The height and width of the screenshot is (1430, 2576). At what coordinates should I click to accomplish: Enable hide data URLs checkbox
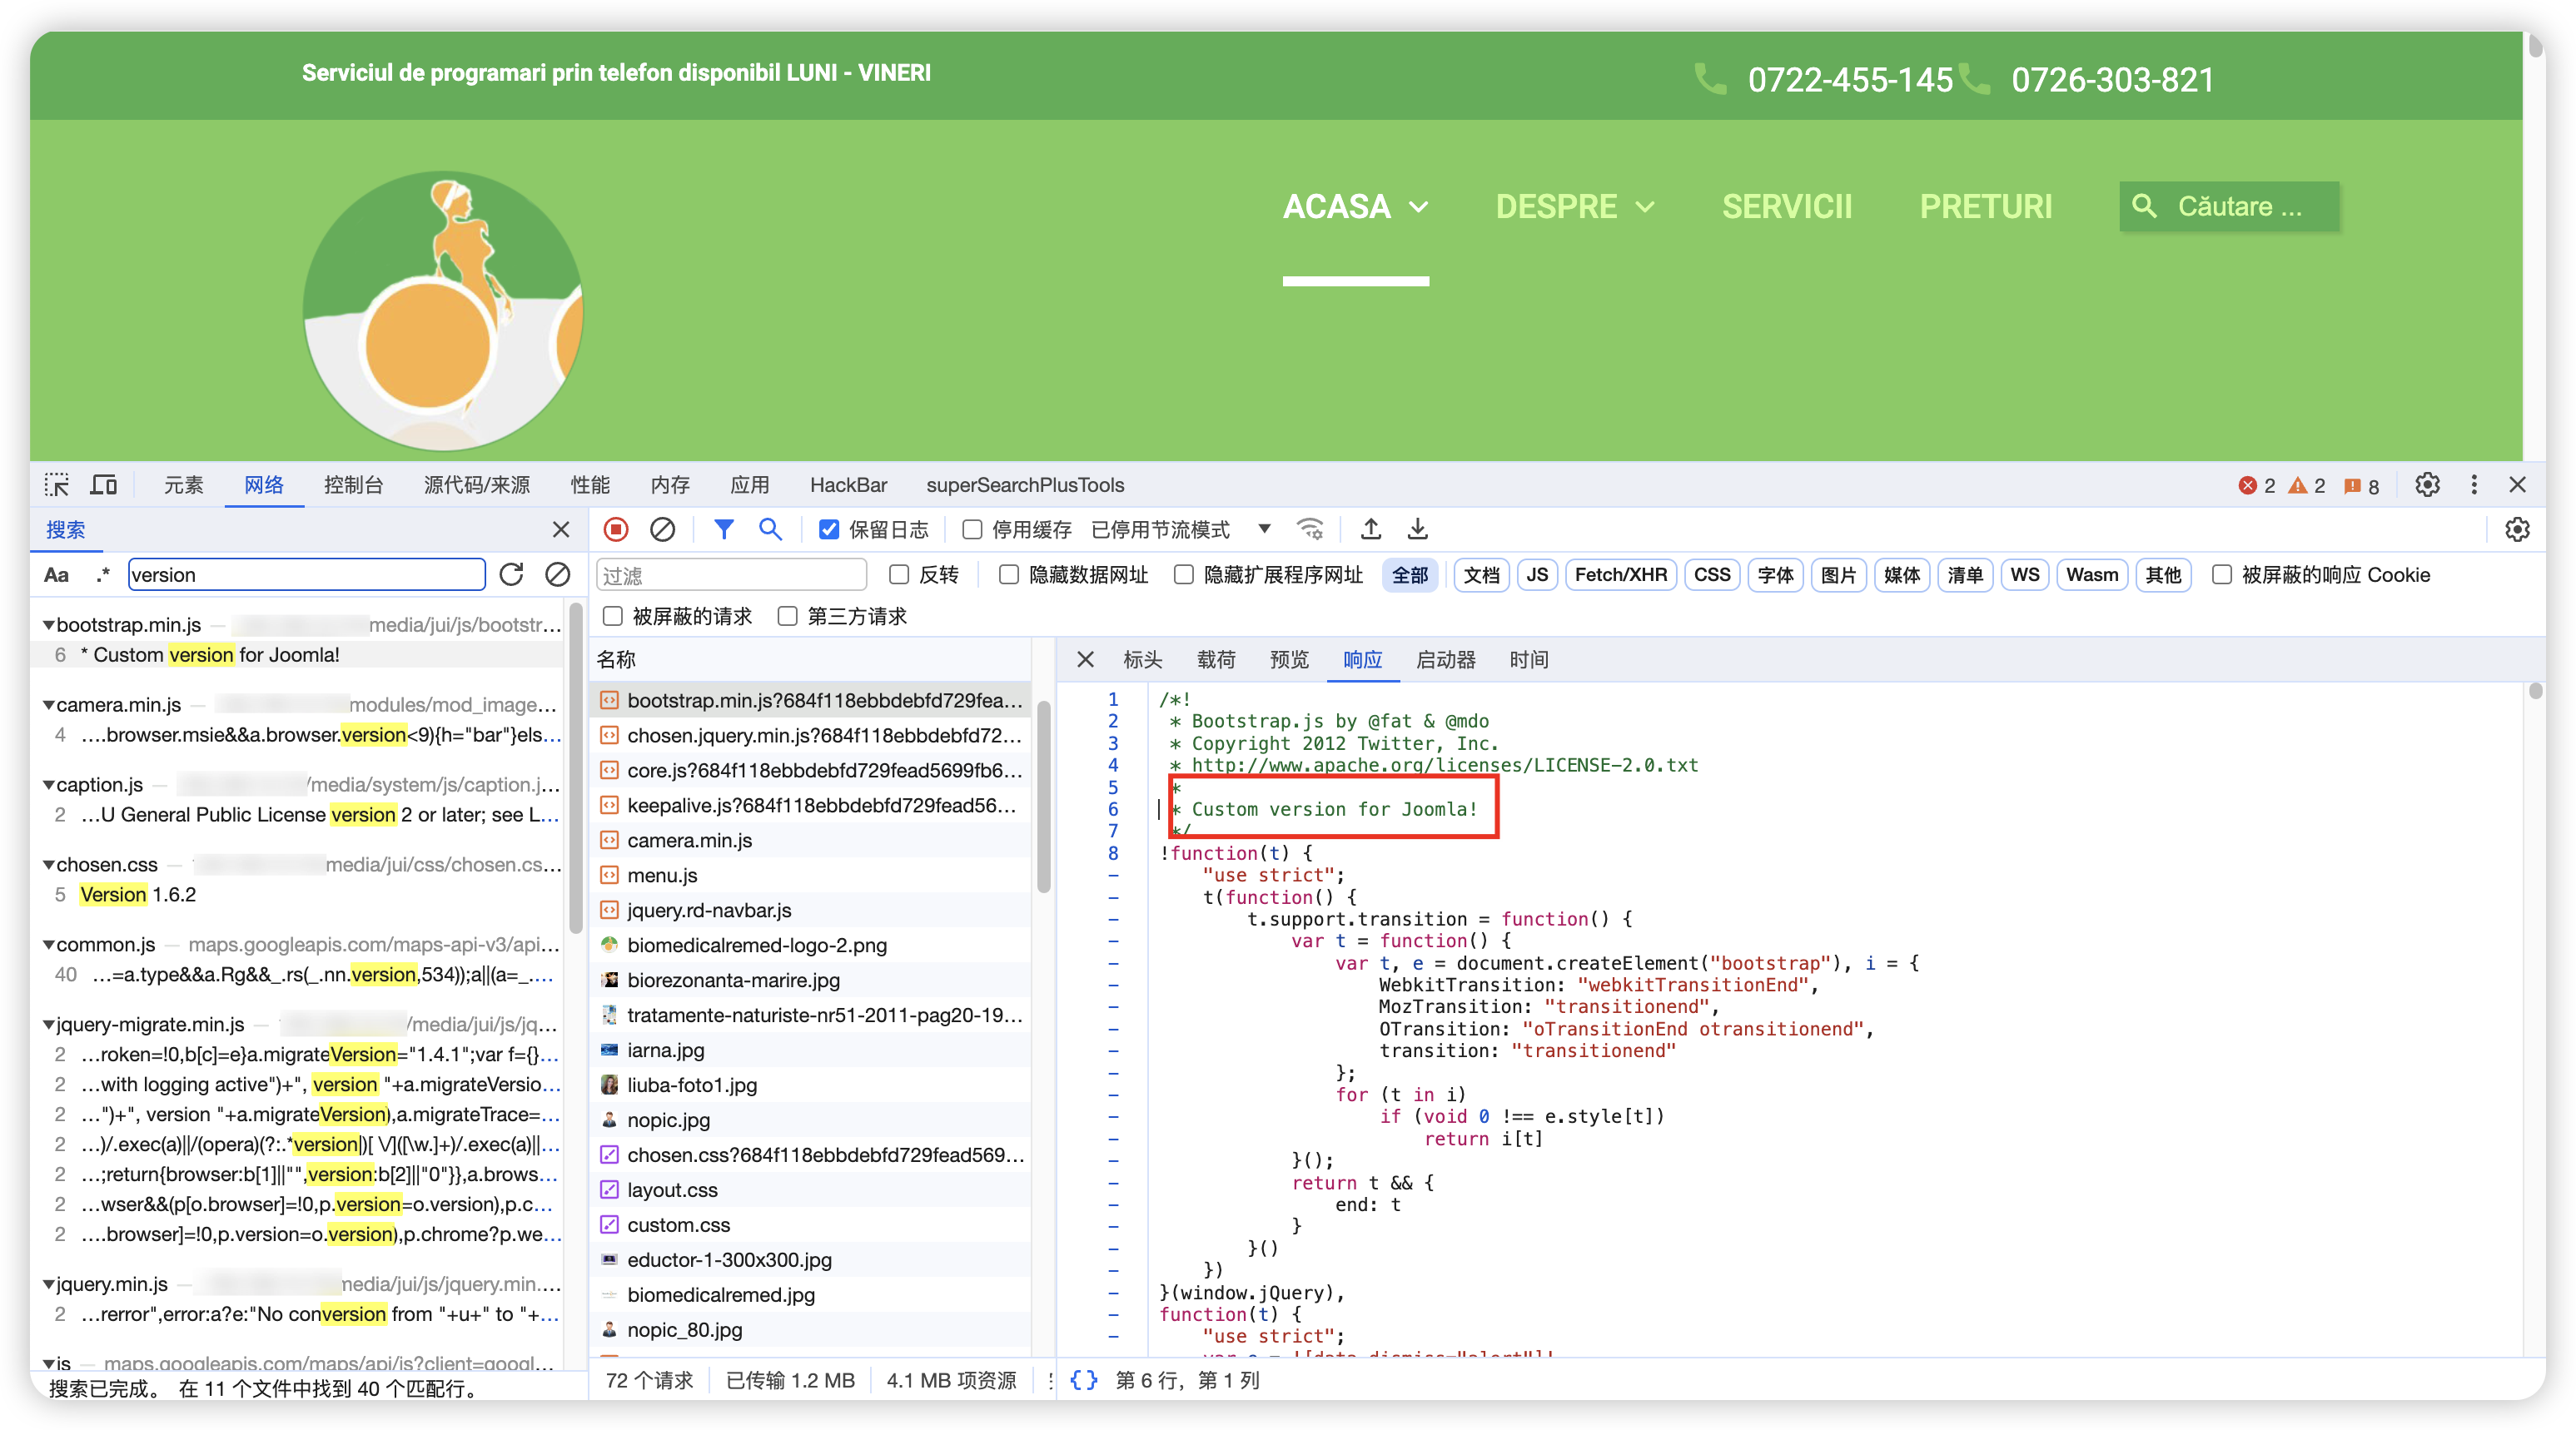1009,575
